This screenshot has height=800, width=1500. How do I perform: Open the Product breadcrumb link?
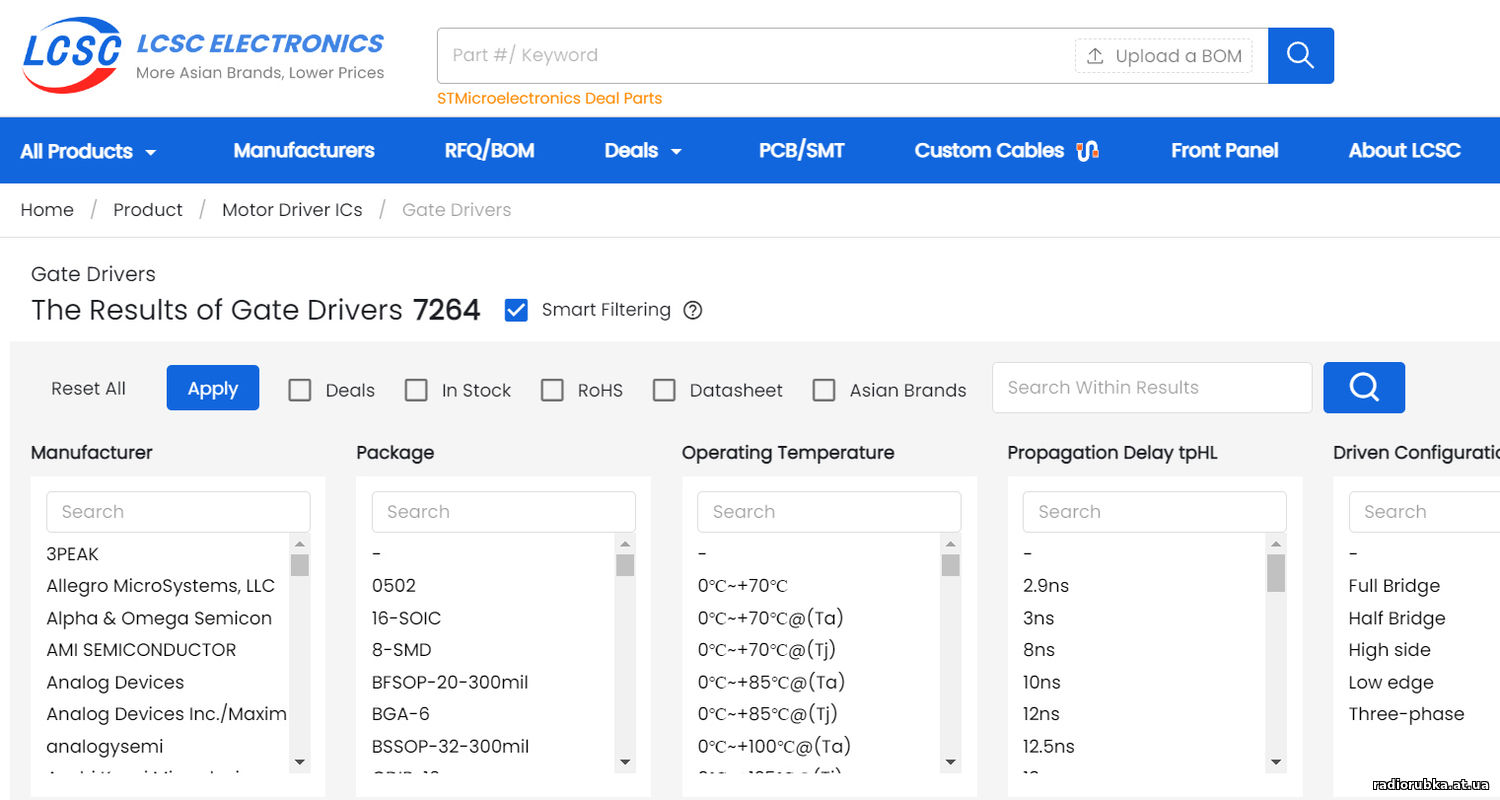click(x=148, y=210)
